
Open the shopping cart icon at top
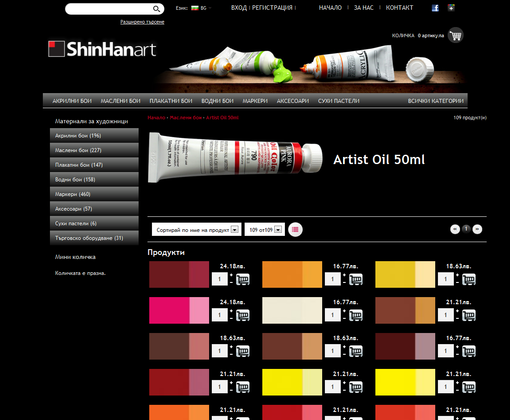tap(455, 35)
